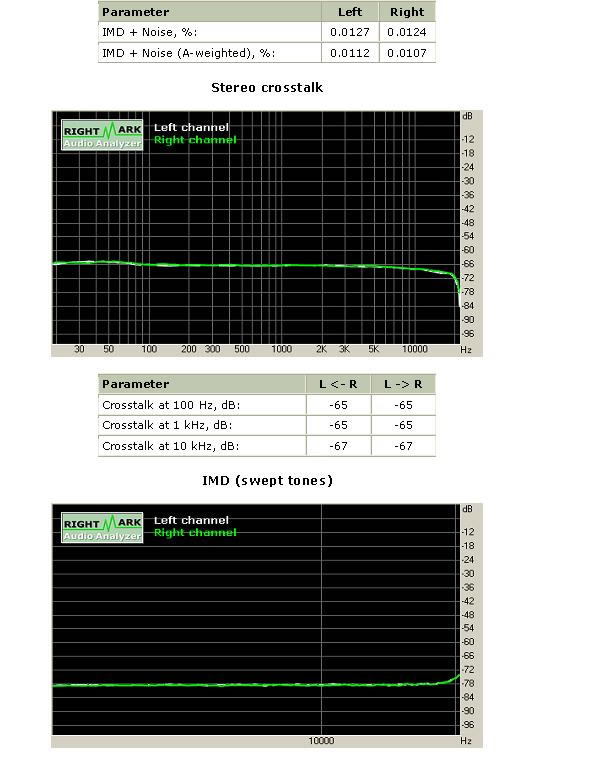This screenshot has width=604, height=763.
Task: Select the IMD + Noise (A-weighted) row label
Action: coord(189,52)
